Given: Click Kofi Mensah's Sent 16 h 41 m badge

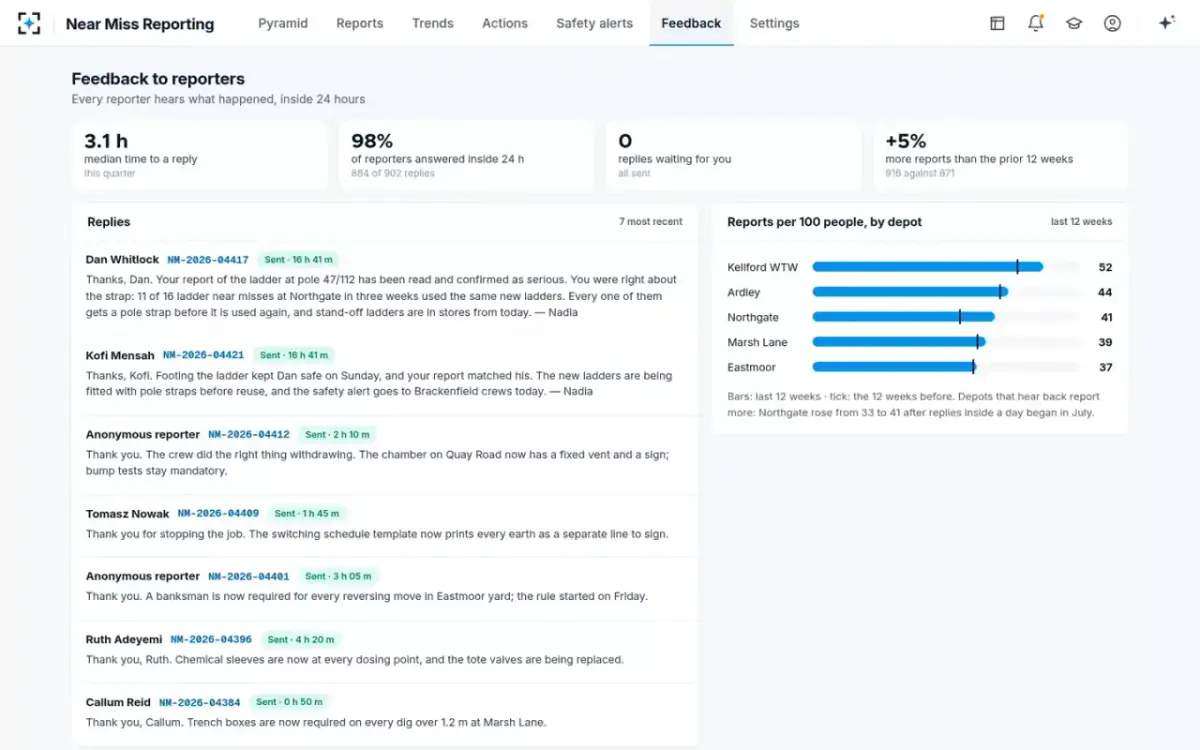Looking at the screenshot, I should click(294, 355).
